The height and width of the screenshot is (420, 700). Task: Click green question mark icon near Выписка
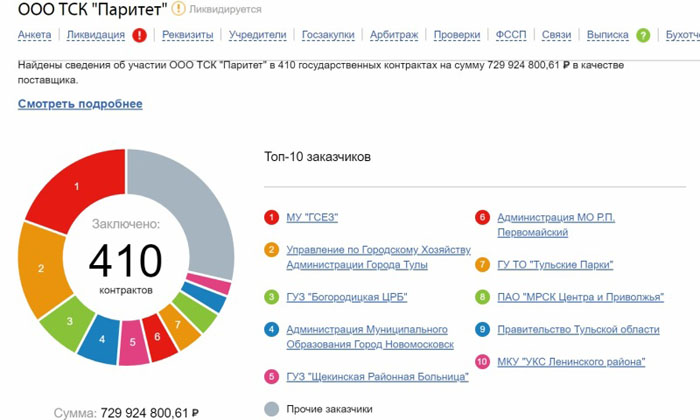(x=643, y=35)
